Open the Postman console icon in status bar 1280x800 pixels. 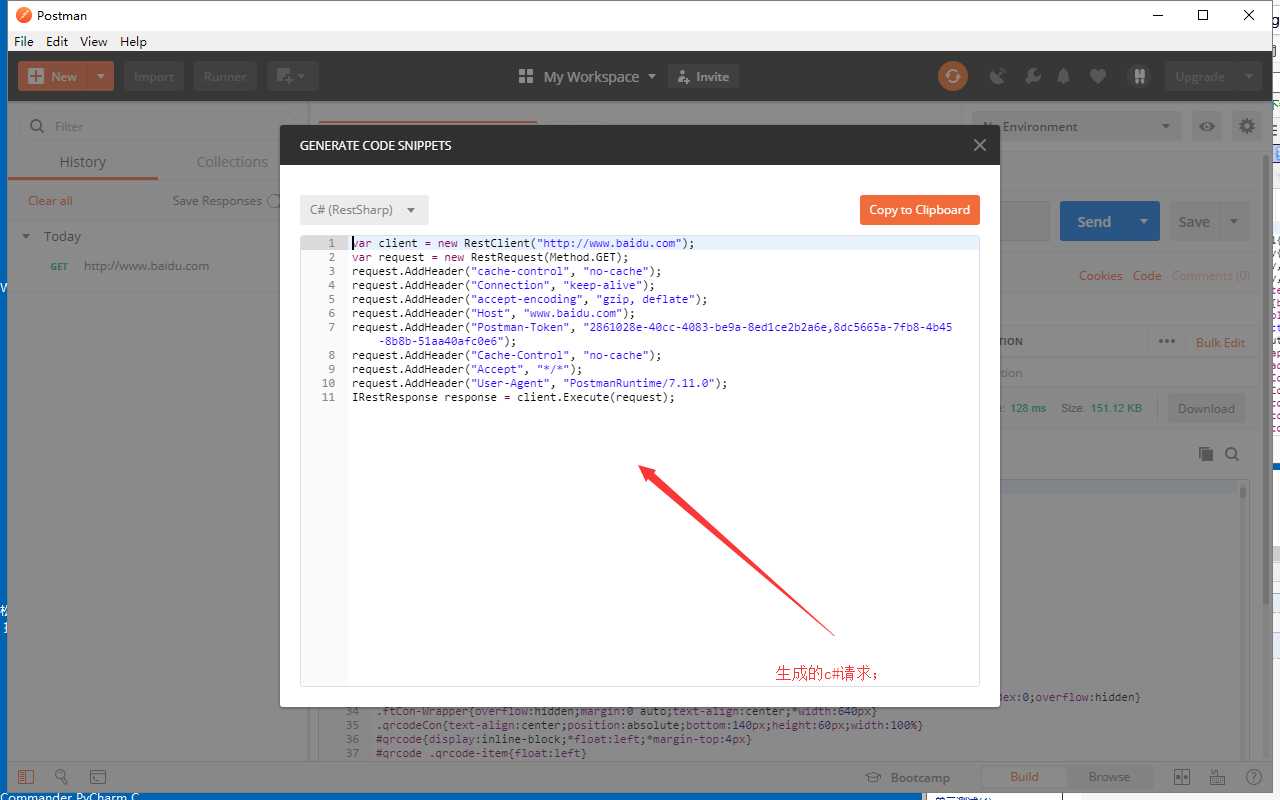[98, 777]
